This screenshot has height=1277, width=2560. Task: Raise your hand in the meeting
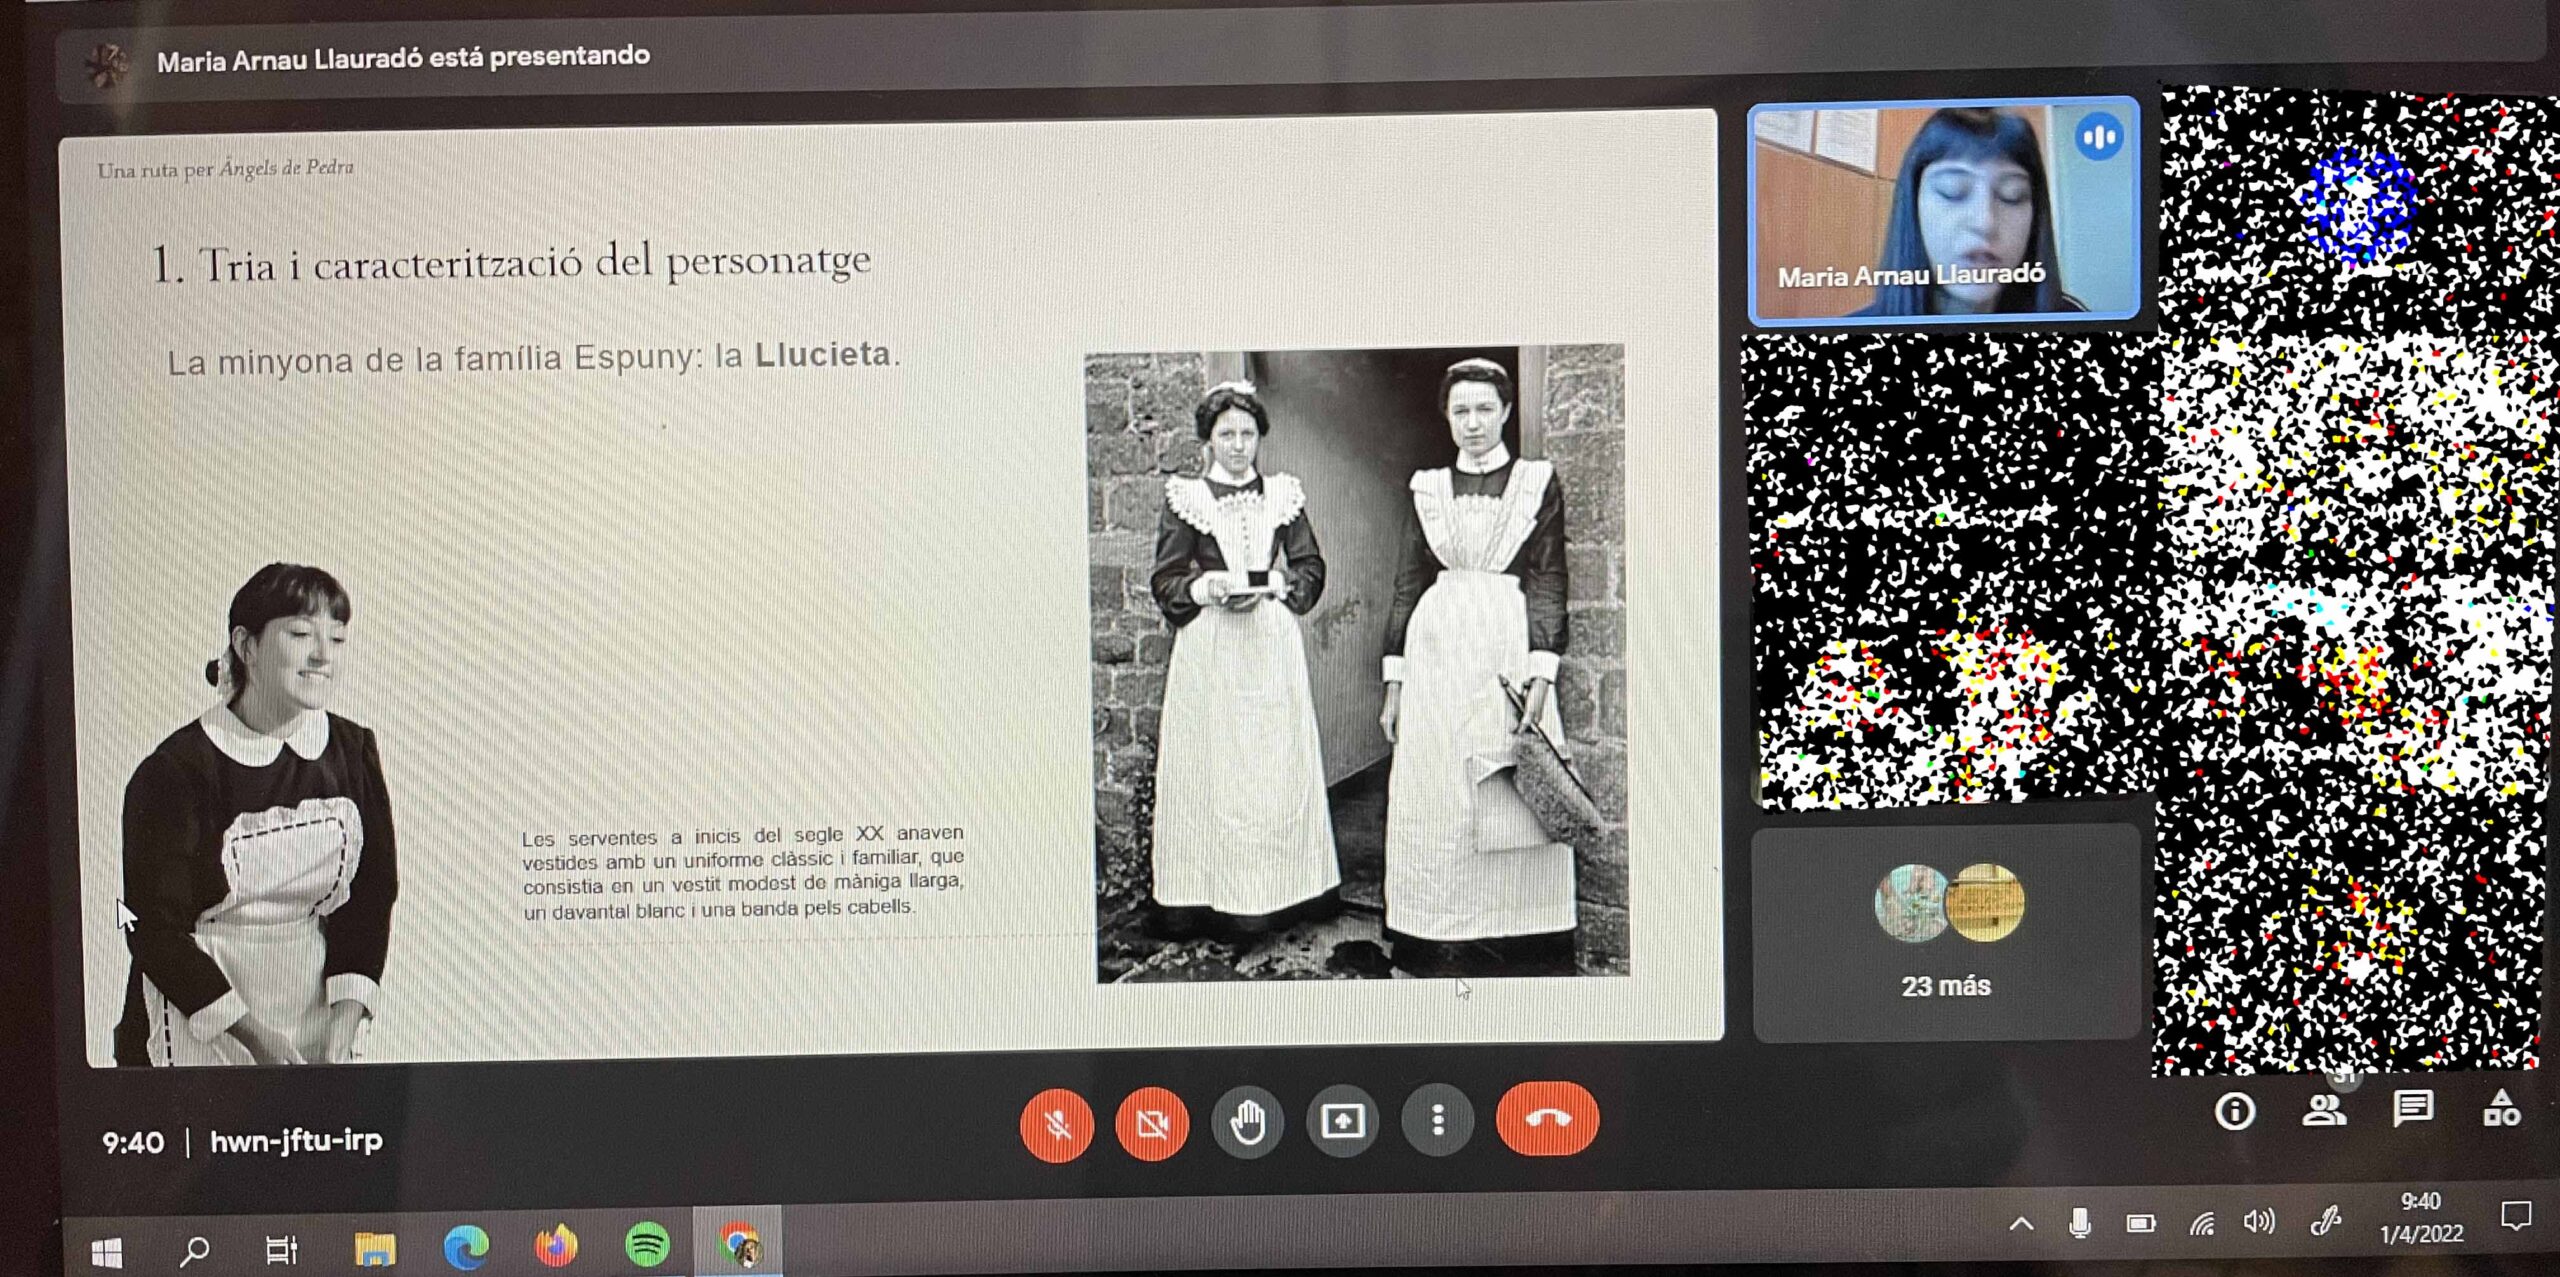pyautogui.click(x=1247, y=1122)
